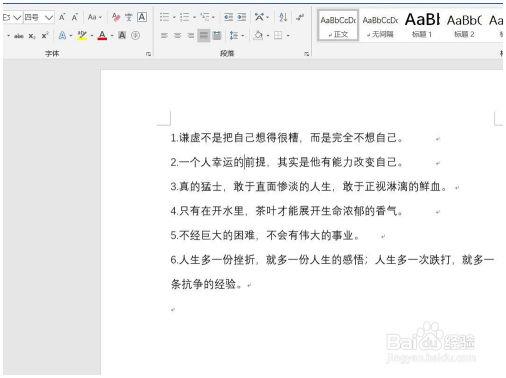Center the paragraph text
Image resolution: width=506 pixels, height=378 pixels.
(177, 35)
